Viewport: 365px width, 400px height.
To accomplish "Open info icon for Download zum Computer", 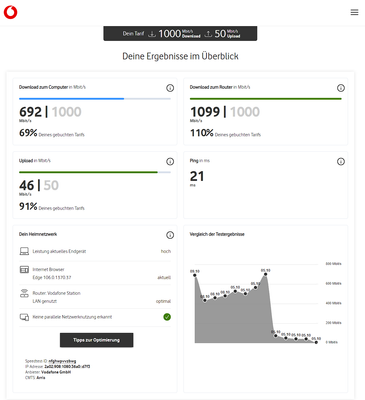I will point(170,88).
